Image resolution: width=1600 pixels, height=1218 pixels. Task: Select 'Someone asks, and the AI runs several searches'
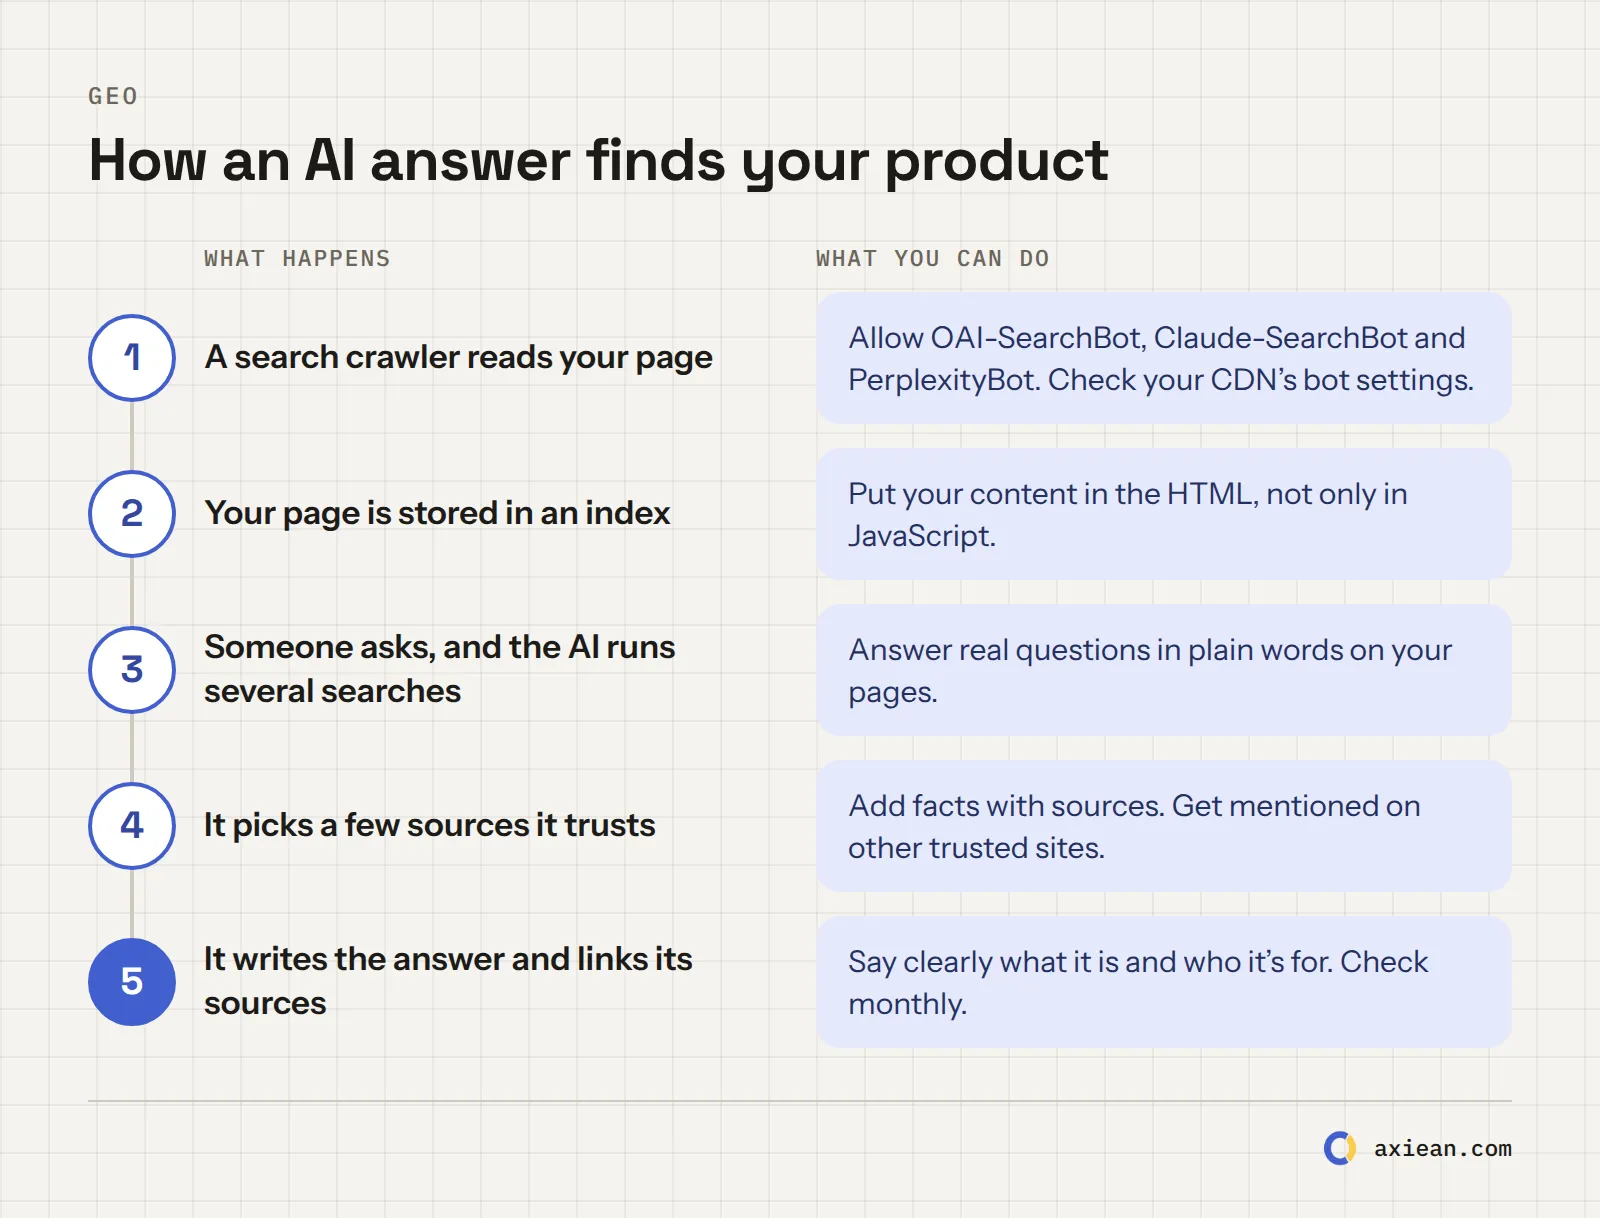pyautogui.click(x=440, y=669)
